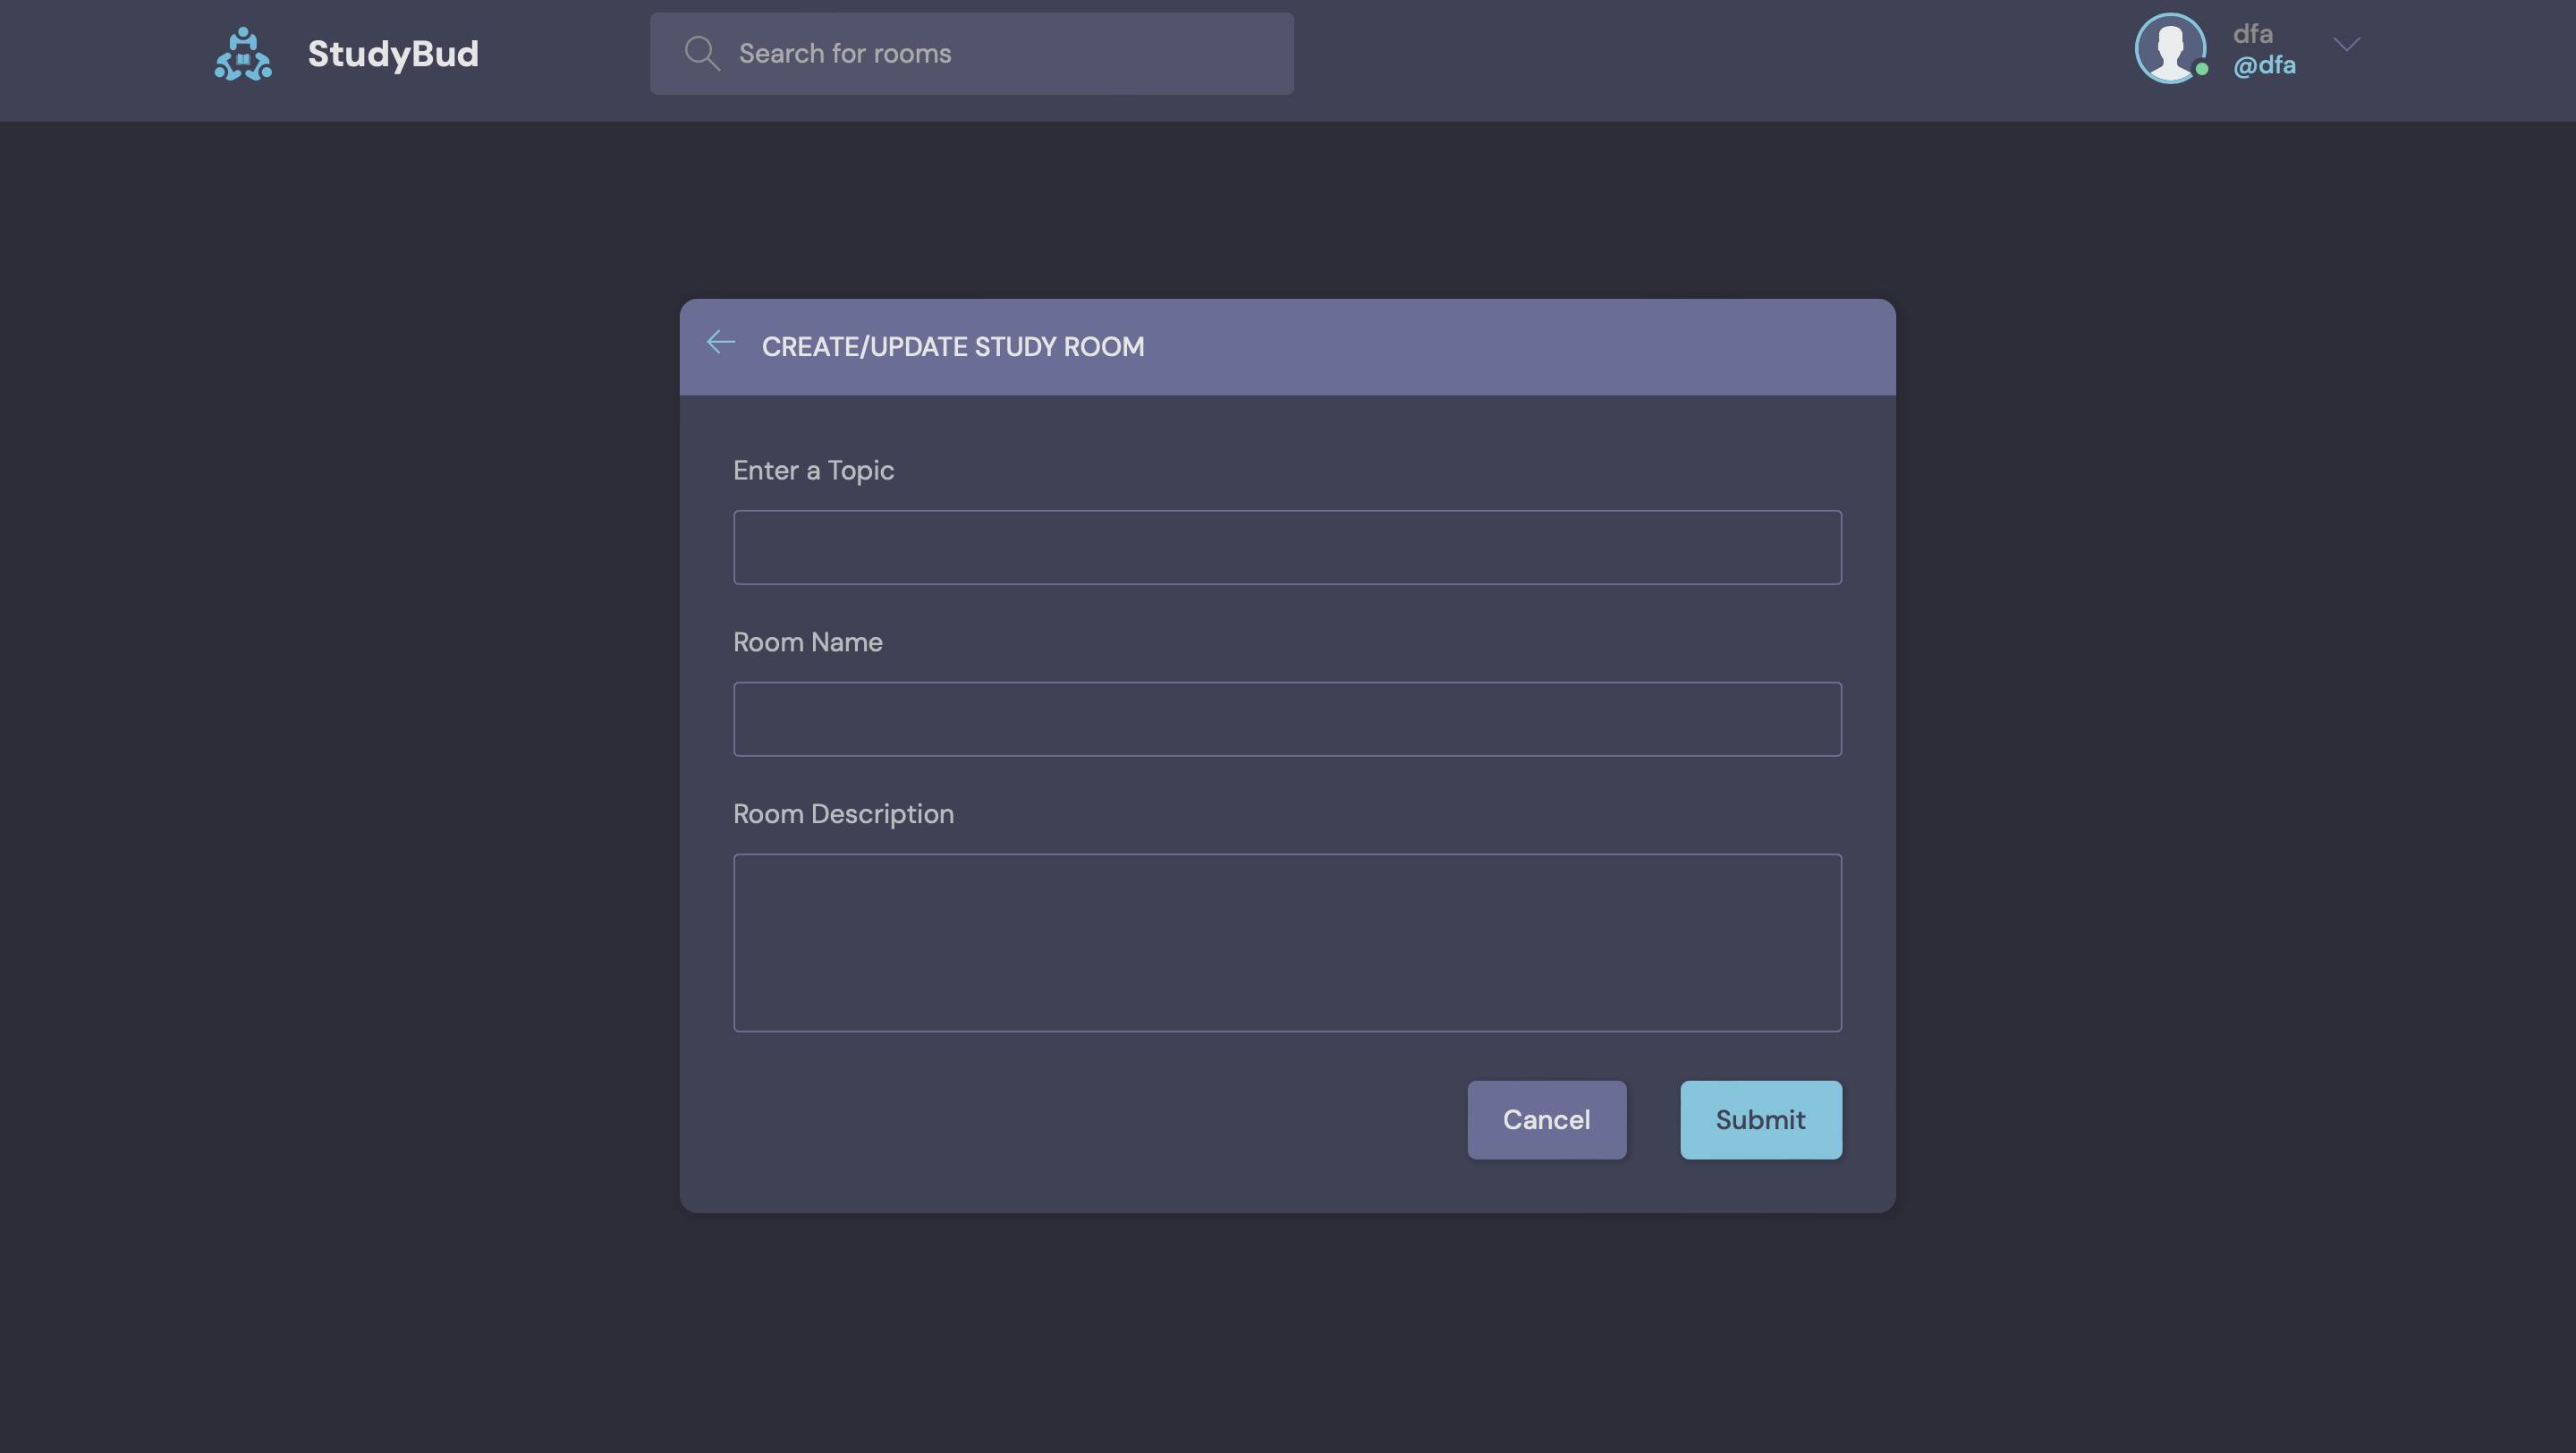
Task: Click the search magnifier icon
Action: 702,54
